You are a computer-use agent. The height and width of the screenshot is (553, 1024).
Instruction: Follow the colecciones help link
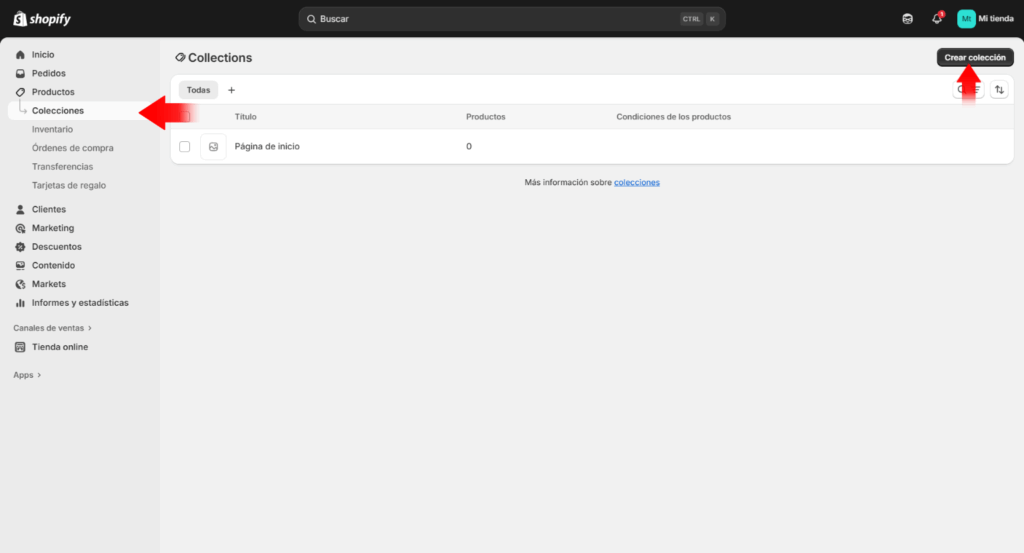point(636,183)
